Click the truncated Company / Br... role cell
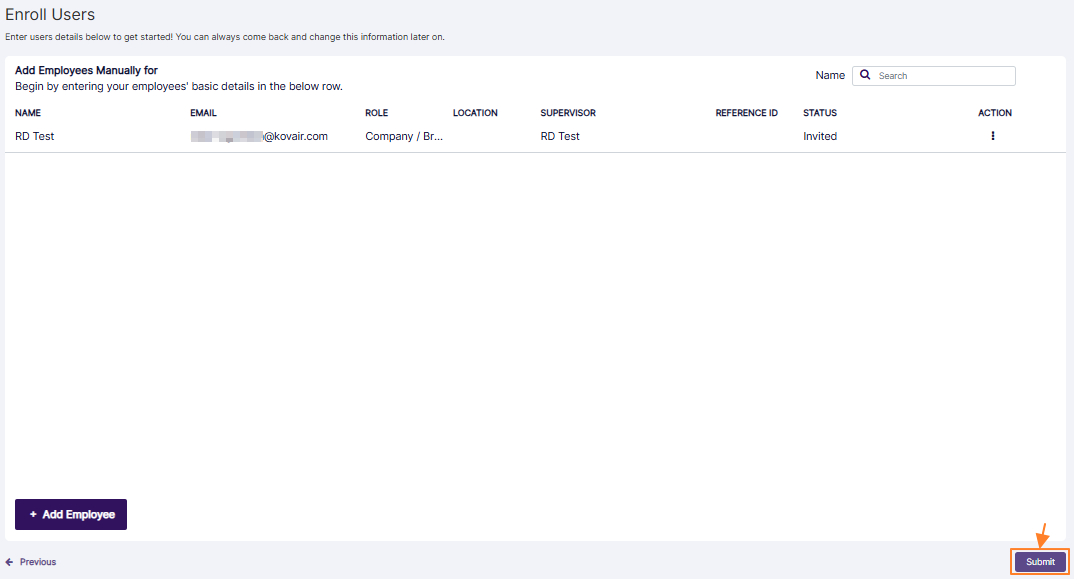Image resolution: width=1074 pixels, height=579 pixels. (x=404, y=136)
